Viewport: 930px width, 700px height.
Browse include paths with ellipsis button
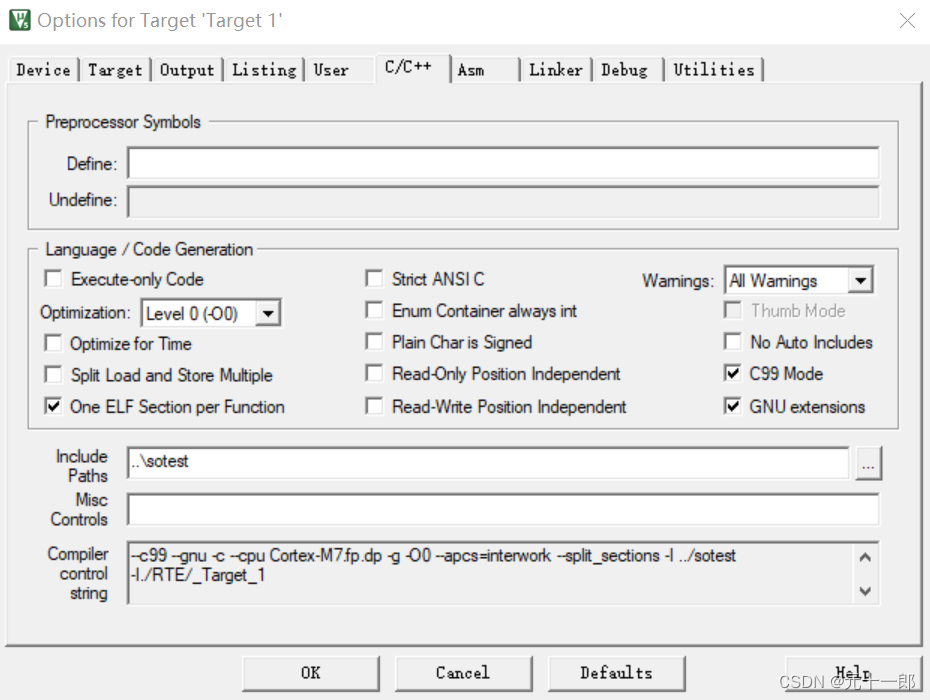[868, 463]
